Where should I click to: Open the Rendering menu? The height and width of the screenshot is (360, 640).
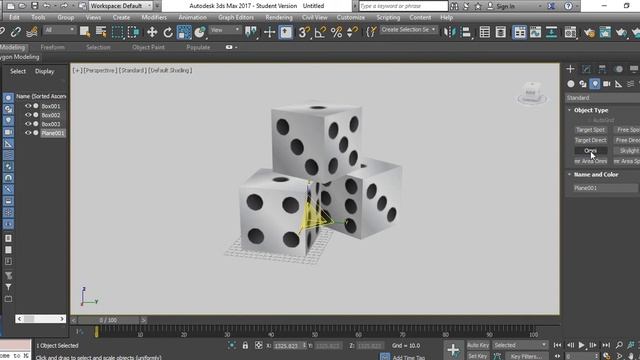(279, 18)
